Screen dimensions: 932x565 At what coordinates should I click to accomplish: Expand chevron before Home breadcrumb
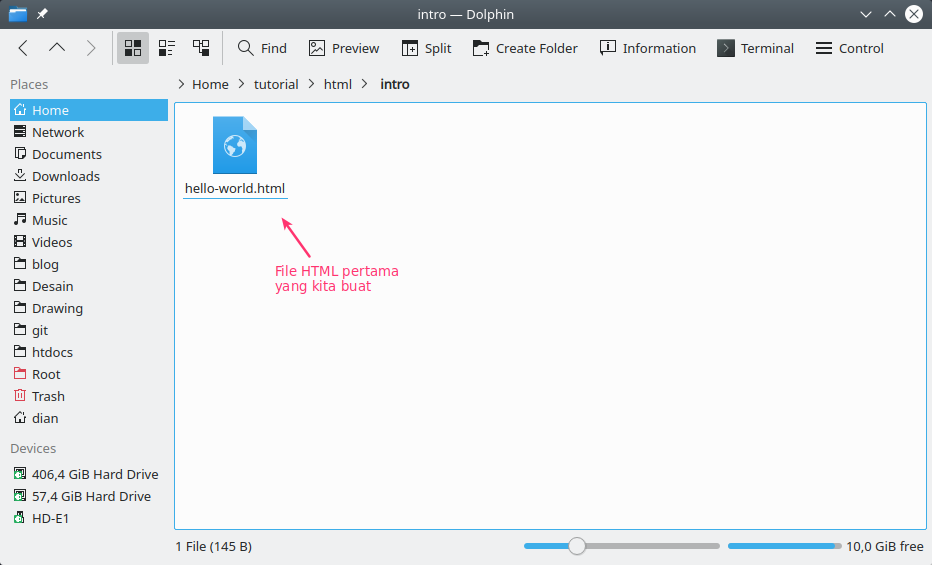click(181, 84)
